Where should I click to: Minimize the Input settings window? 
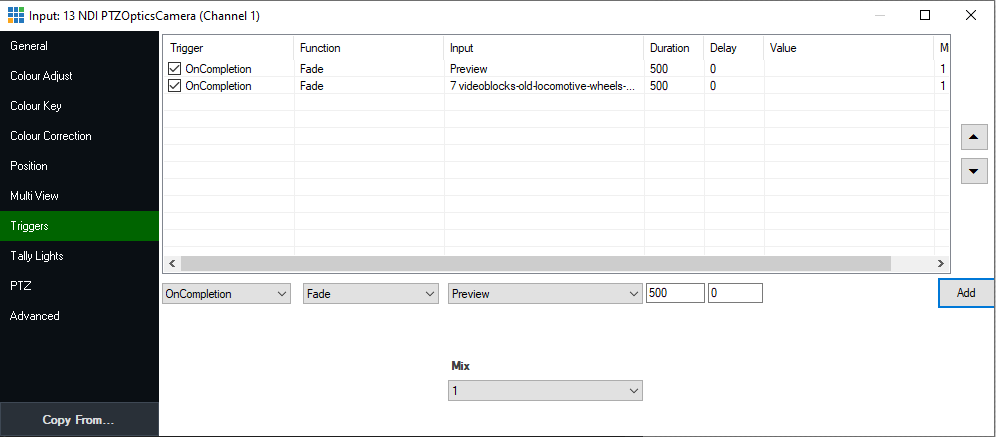pyautogui.click(x=880, y=15)
